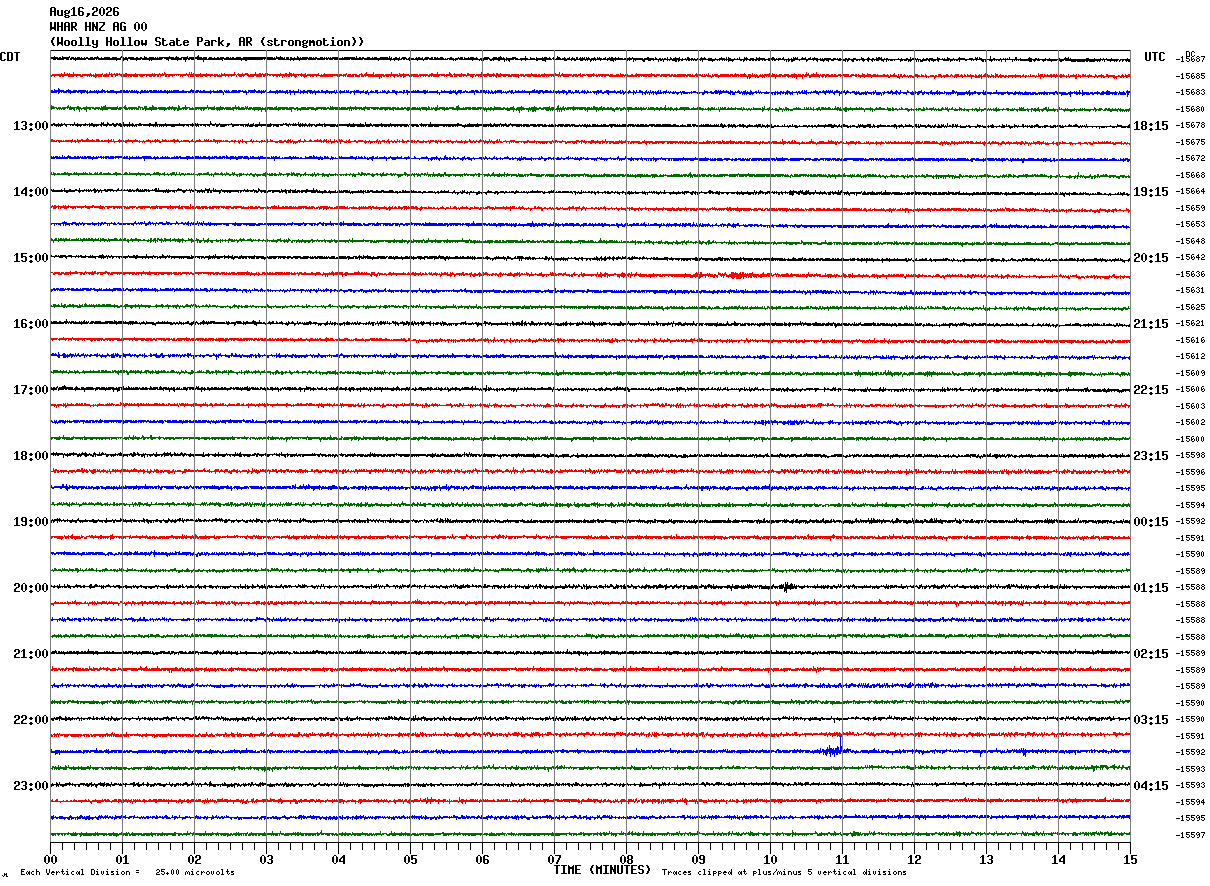The height and width of the screenshot is (886, 1210).
Task: Click the DC offset value -15664
Action: (x=1190, y=192)
